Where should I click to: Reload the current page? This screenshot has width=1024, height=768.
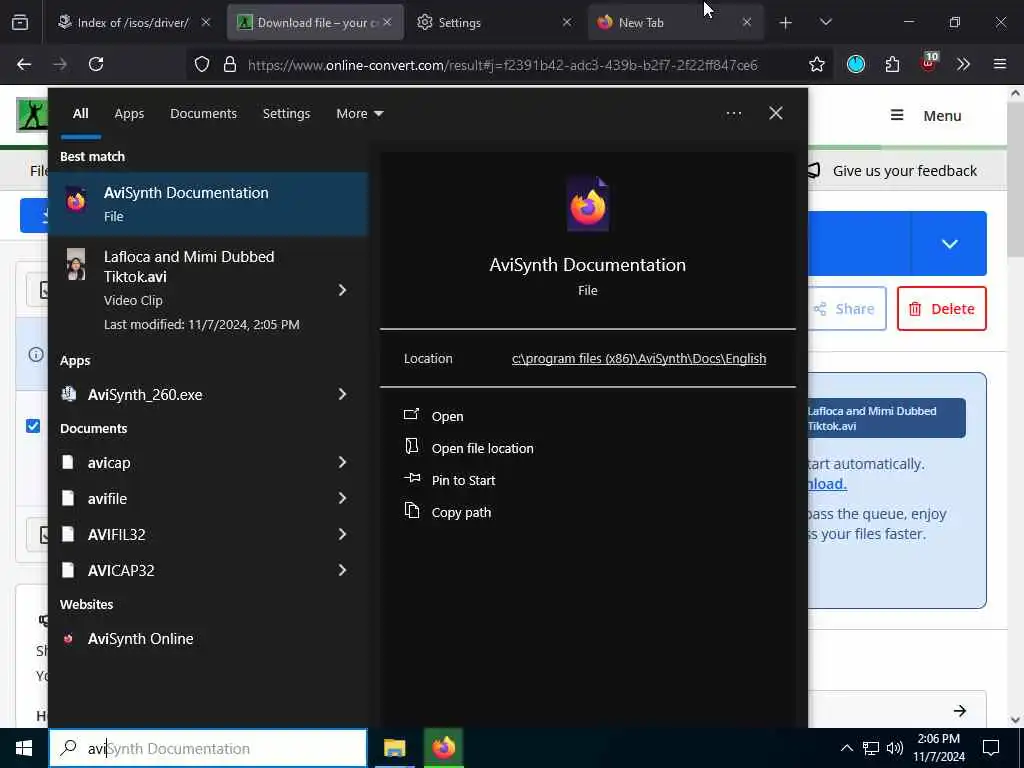pos(96,64)
